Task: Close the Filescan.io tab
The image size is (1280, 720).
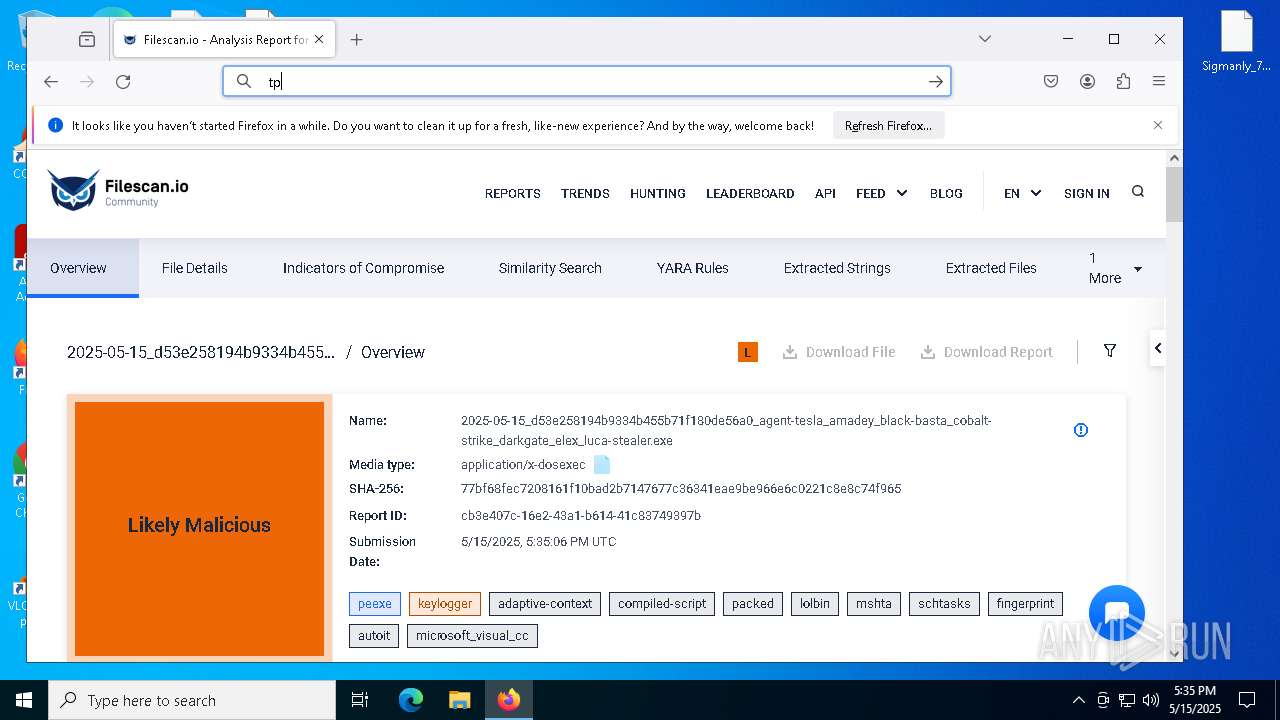Action: click(x=319, y=39)
